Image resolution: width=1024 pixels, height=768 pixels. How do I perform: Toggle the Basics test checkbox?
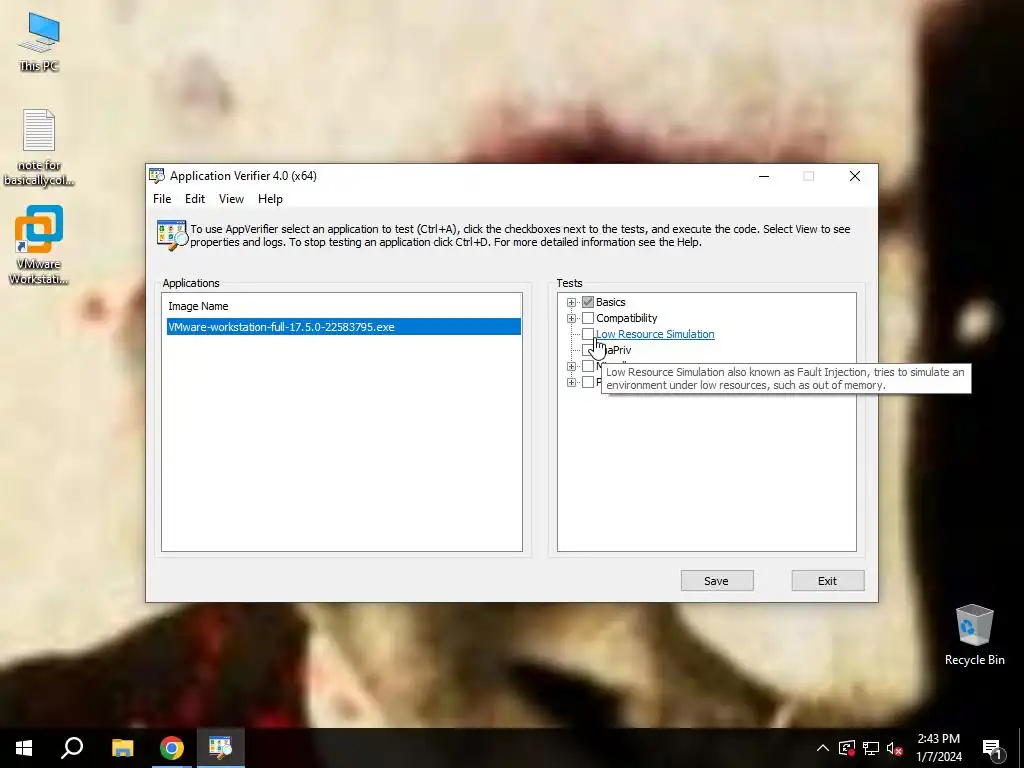(x=588, y=302)
